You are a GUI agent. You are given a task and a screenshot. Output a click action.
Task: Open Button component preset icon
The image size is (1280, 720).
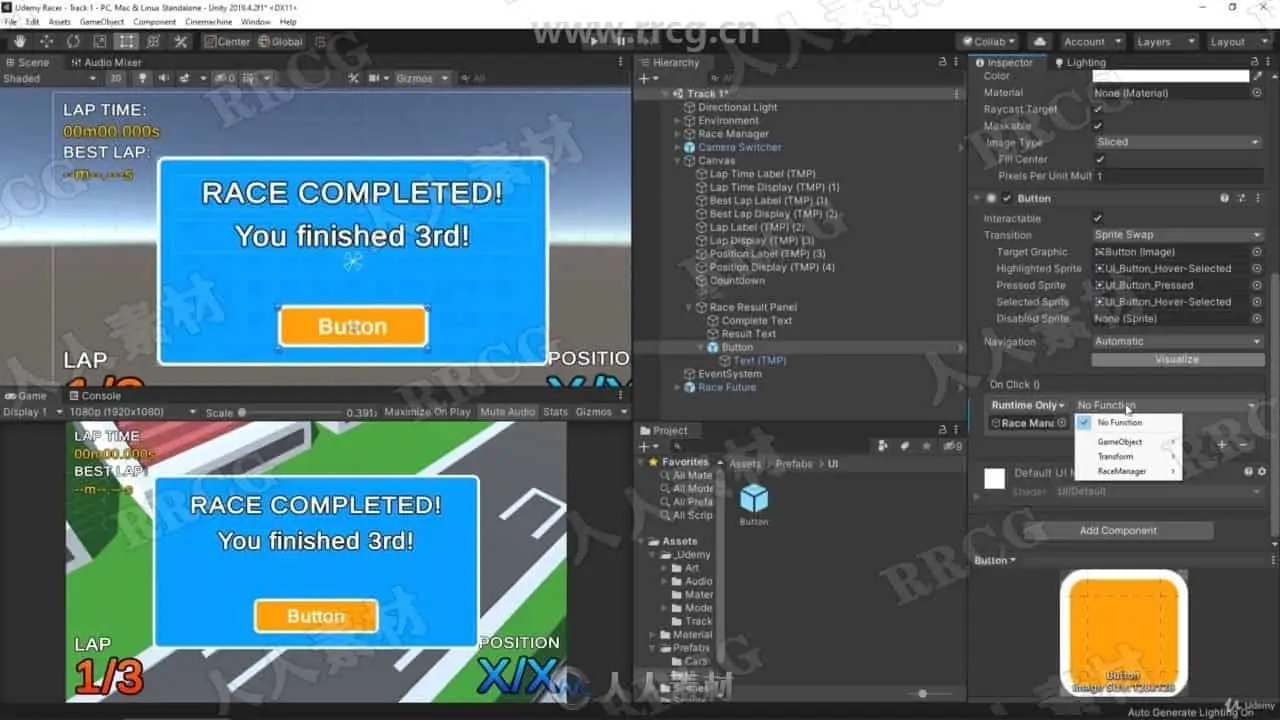pyautogui.click(x=1241, y=198)
